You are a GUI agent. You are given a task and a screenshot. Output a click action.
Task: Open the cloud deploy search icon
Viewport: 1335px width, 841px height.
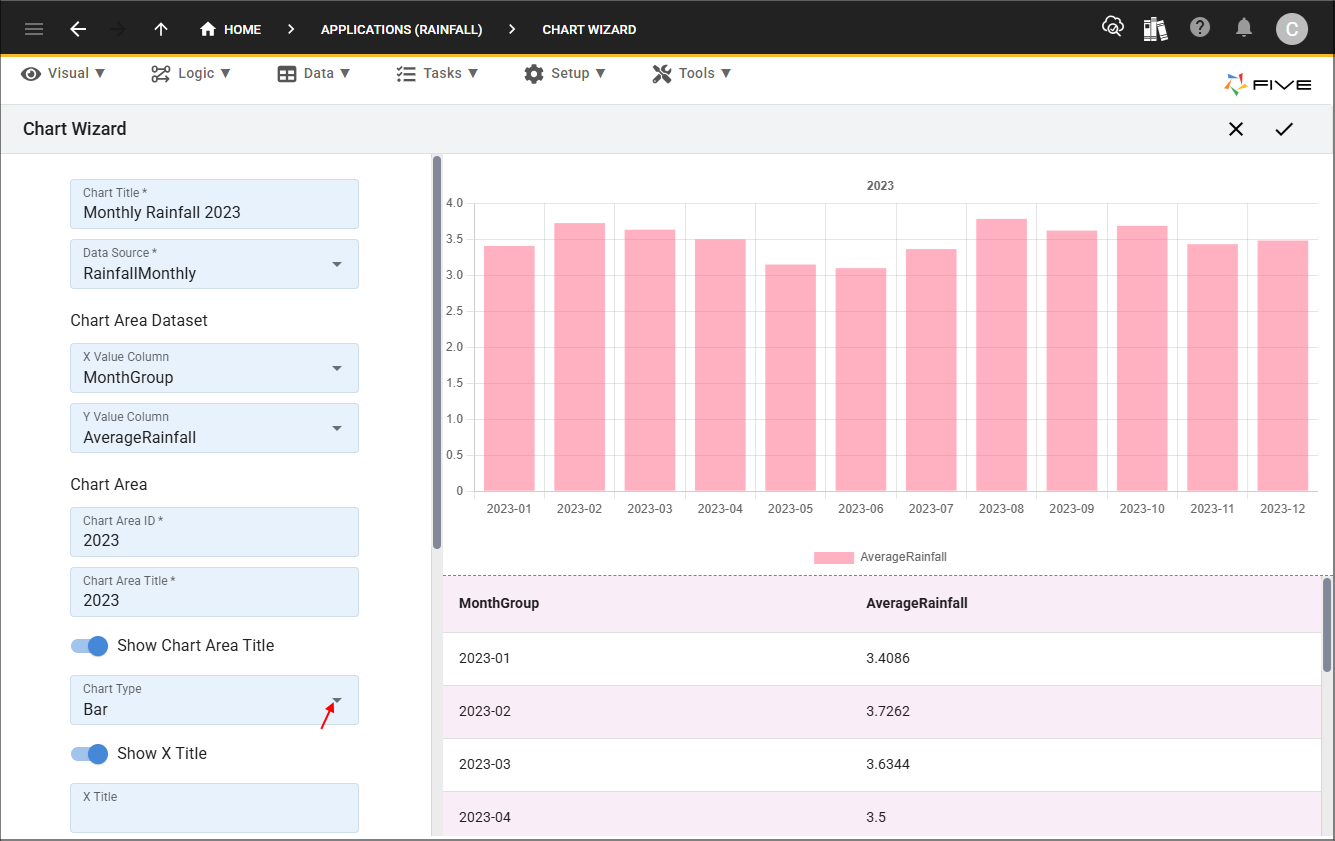point(1112,28)
